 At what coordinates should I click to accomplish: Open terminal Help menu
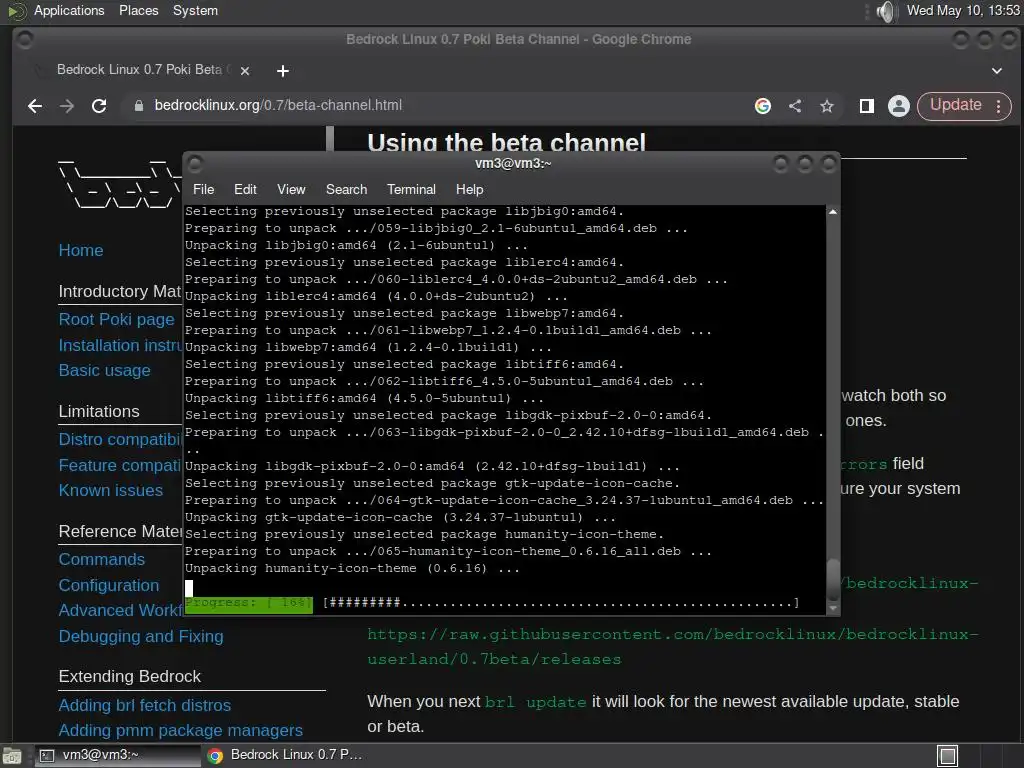coord(470,189)
